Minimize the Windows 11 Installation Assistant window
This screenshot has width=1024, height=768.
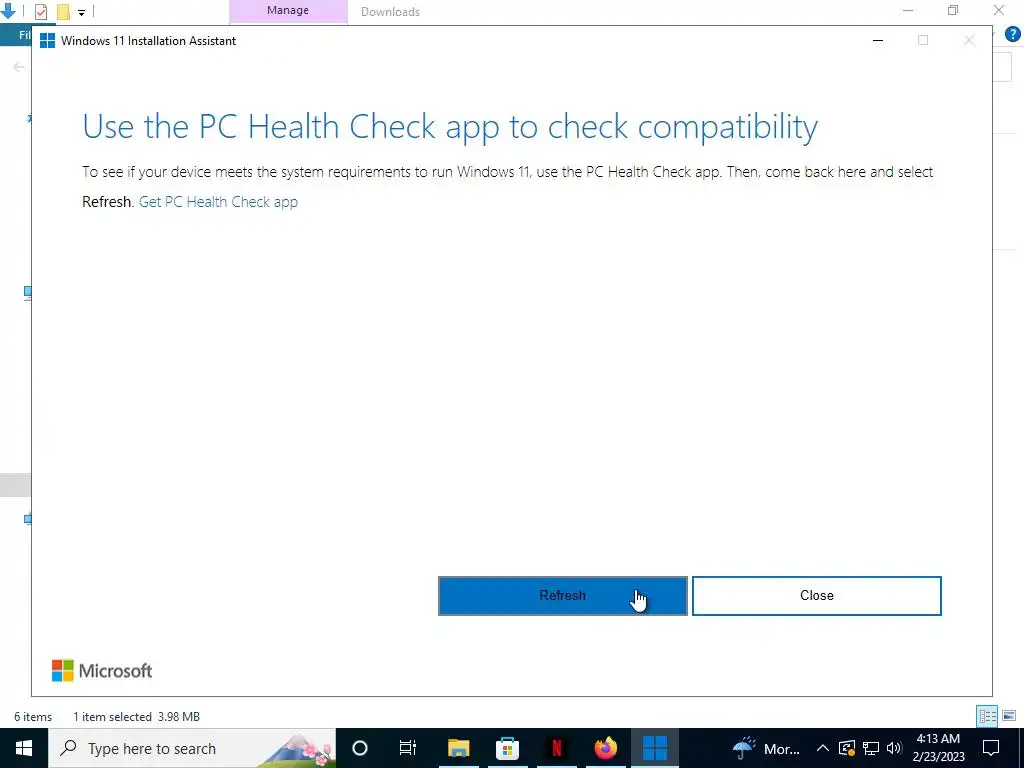tap(878, 40)
